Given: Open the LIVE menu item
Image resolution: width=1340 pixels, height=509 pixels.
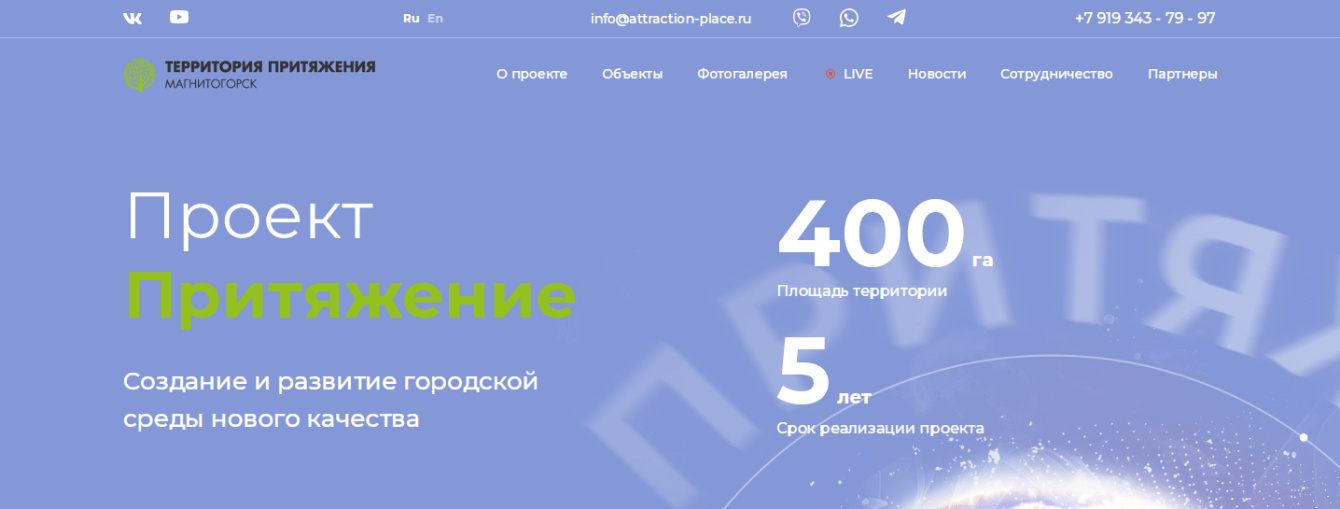Looking at the screenshot, I should [858, 74].
